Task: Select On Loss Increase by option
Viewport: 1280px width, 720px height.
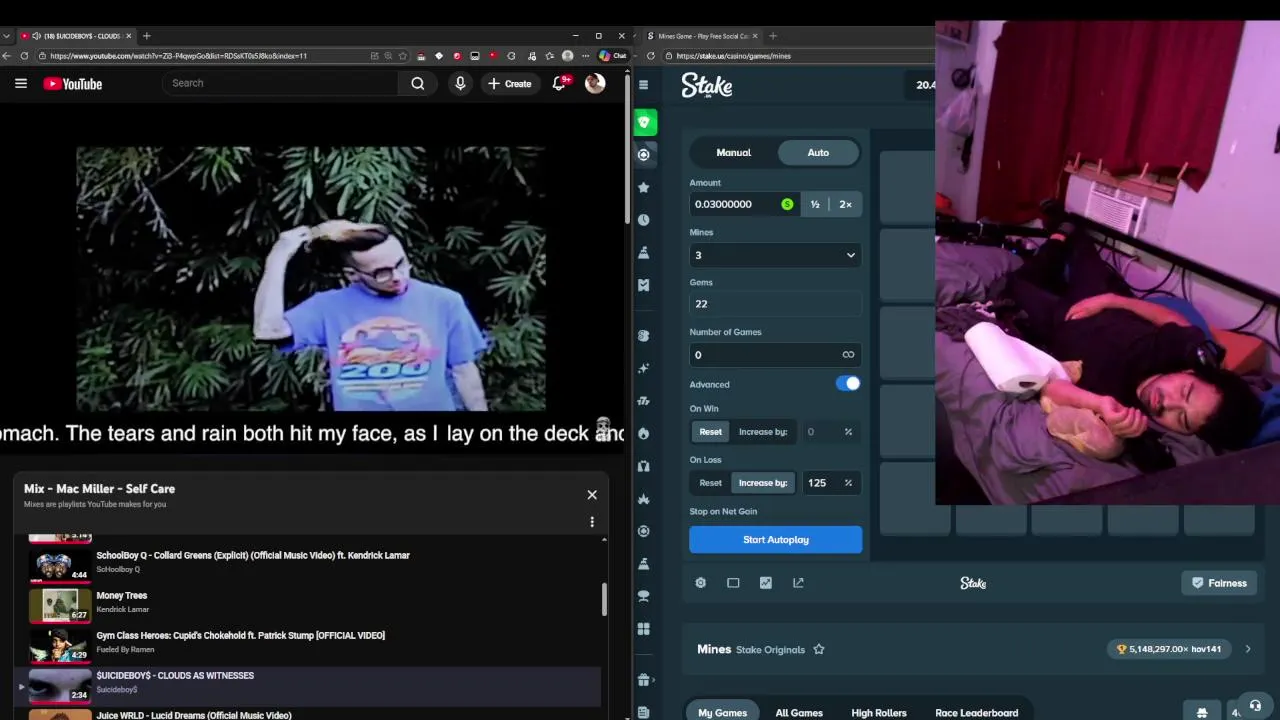Action: pos(763,483)
